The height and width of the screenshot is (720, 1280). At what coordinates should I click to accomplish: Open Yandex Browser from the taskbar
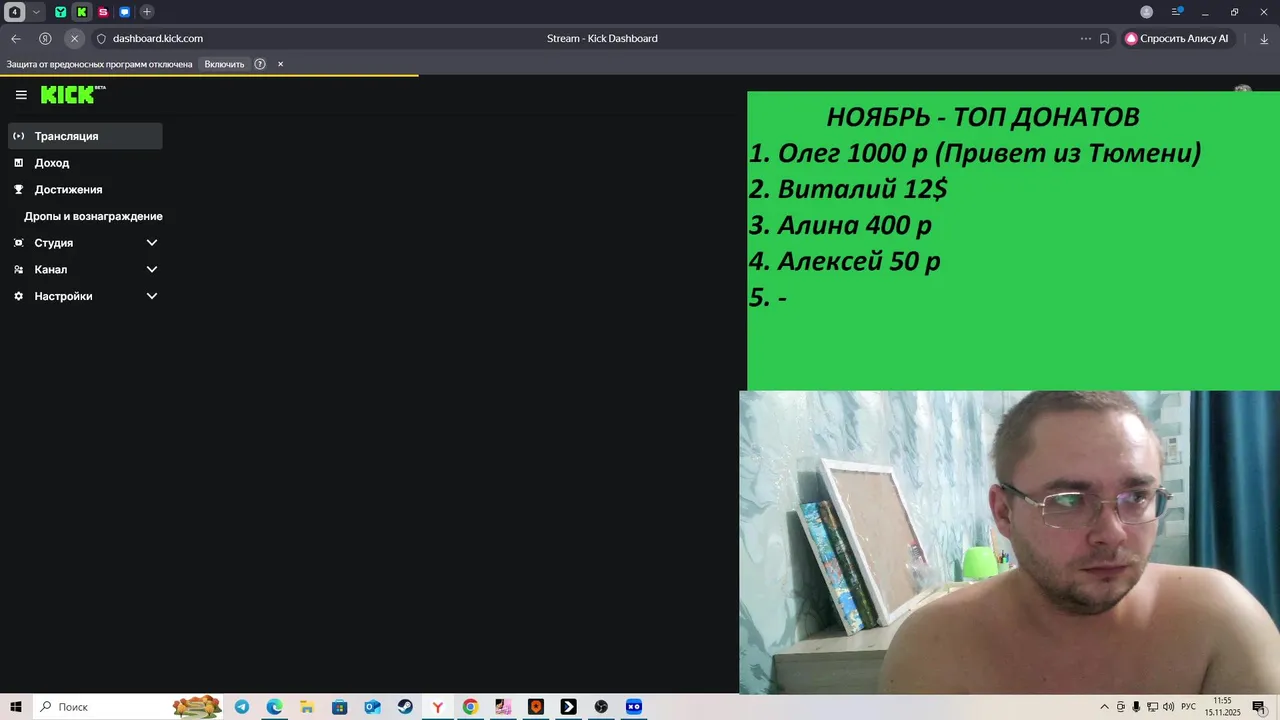click(438, 707)
